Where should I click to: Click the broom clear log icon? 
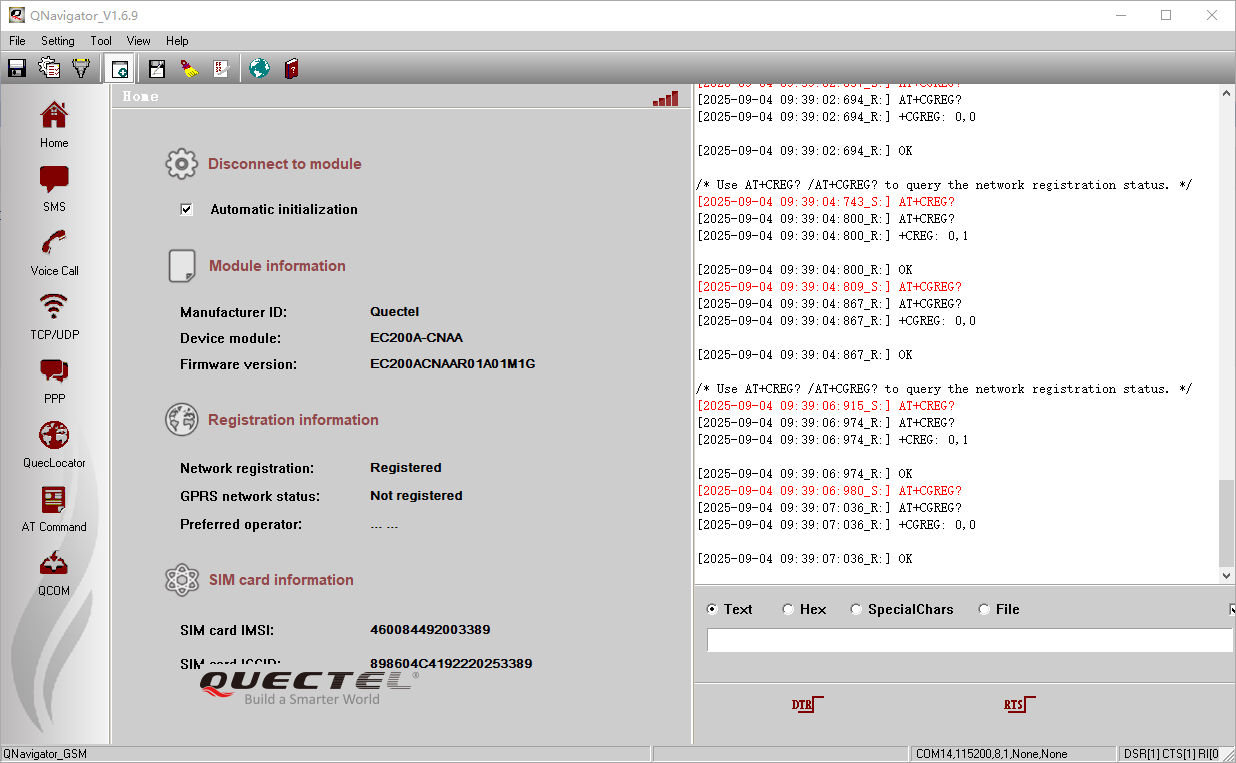189,68
